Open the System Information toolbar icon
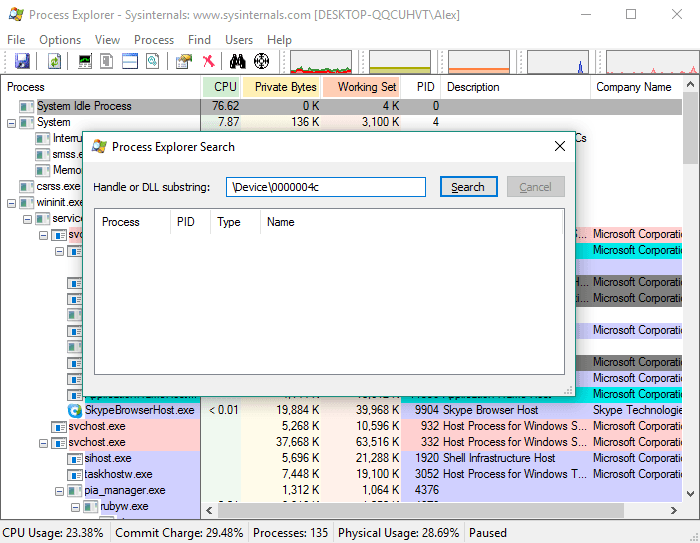The image size is (700, 543). click(85, 61)
